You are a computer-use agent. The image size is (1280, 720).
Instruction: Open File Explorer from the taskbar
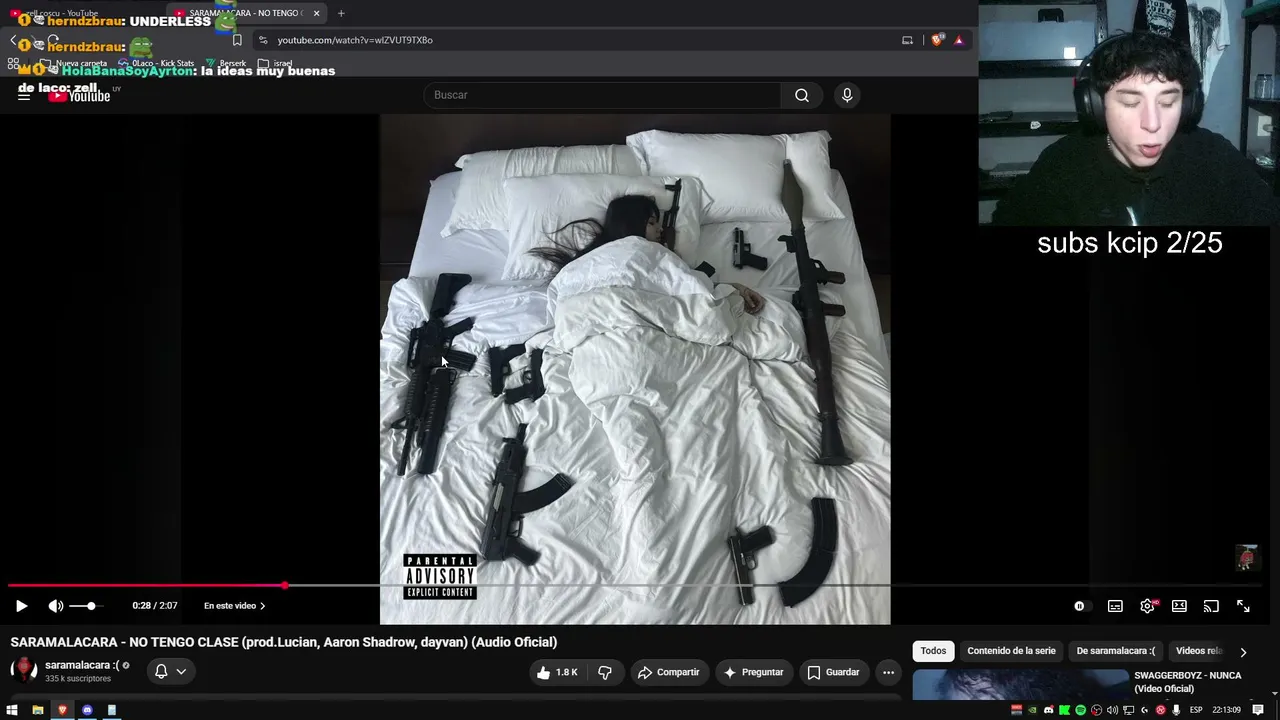(38, 710)
